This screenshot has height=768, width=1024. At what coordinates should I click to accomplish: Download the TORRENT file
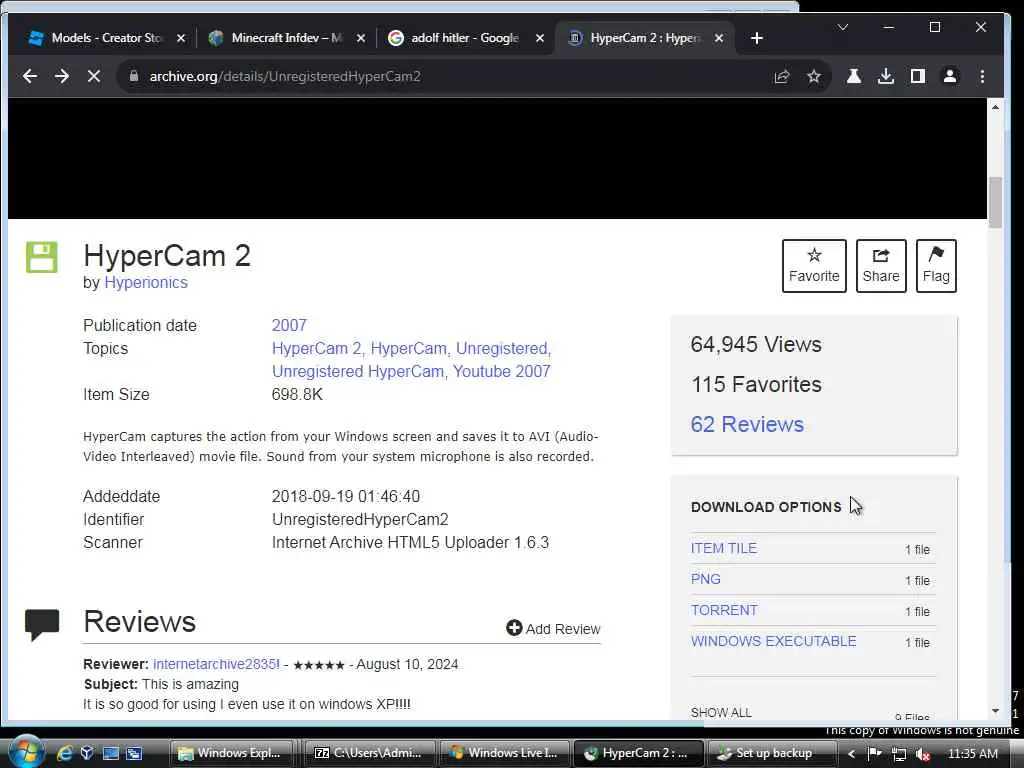click(x=724, y=611)
